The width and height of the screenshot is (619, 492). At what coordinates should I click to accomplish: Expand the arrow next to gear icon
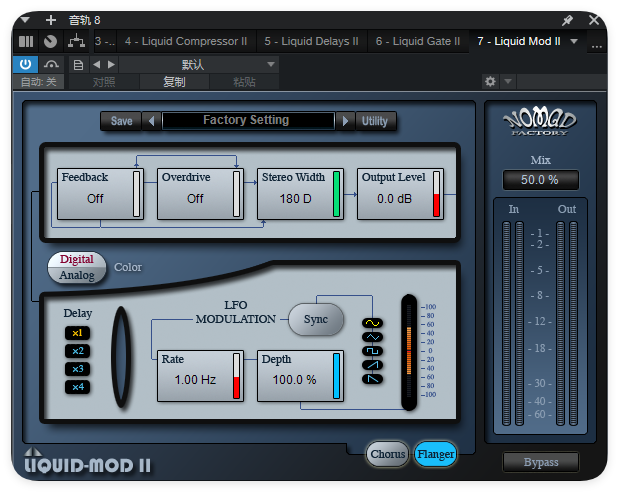click(x=508, y=82)
